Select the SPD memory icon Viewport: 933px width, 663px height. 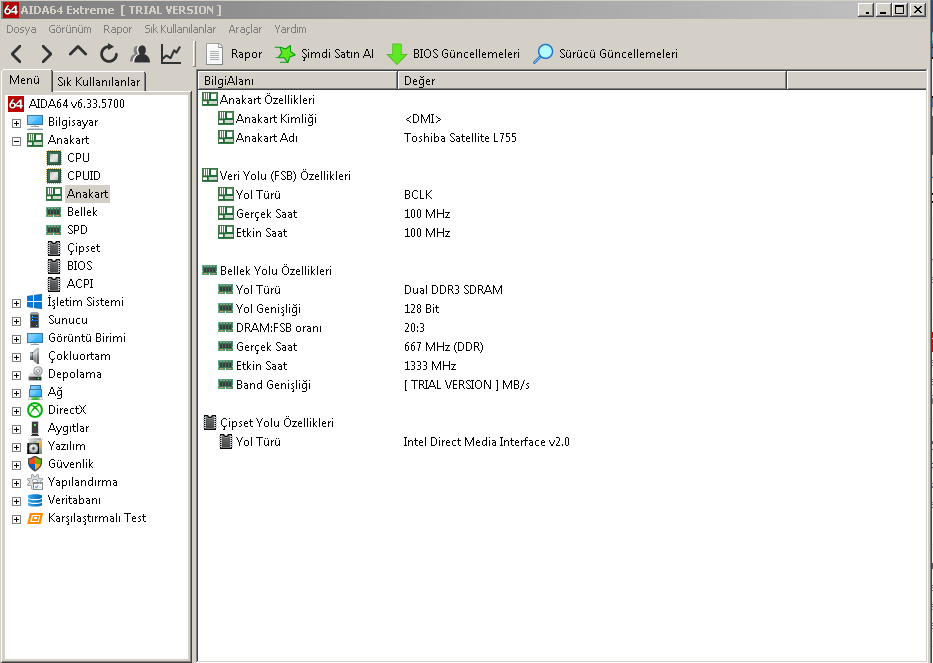pyautogui.click(x=54, y=230)
